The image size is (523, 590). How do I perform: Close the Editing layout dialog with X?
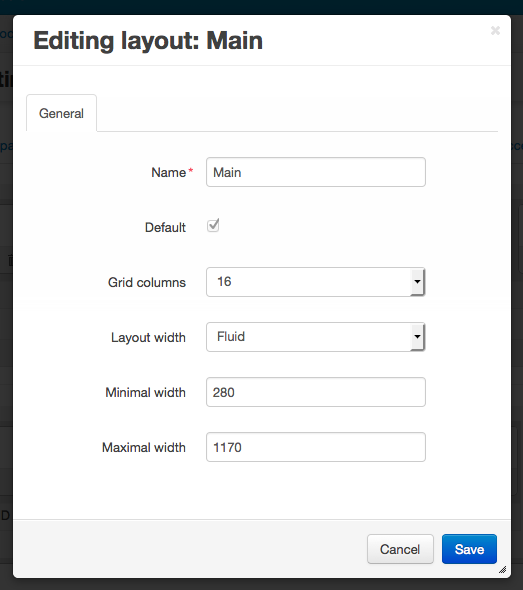[x=495, y=30]
